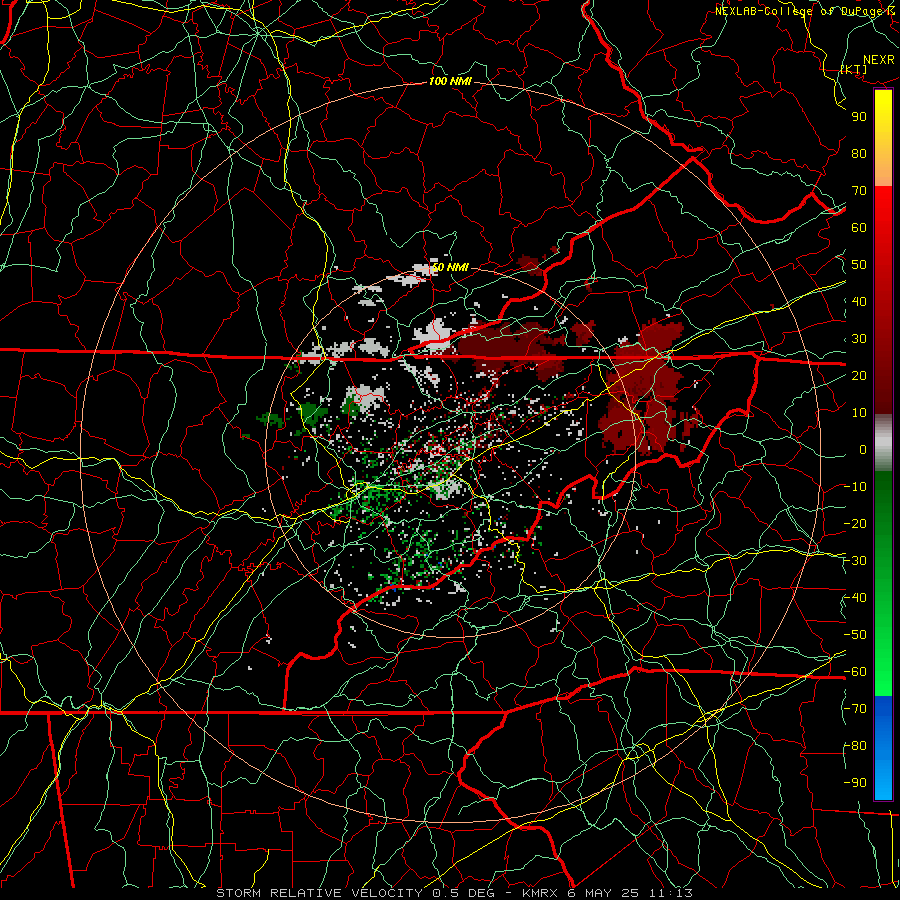Screen dimensions: 900x900
Task: Click the 10 value on velocity scale
Action: pos(859,413)
